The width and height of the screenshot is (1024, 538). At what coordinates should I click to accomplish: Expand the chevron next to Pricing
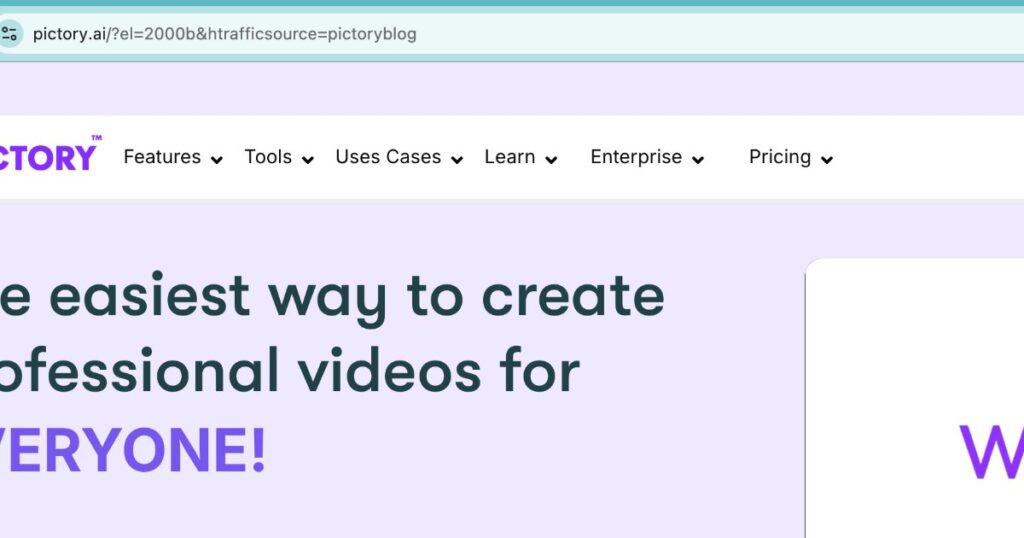tap(827, 159)
